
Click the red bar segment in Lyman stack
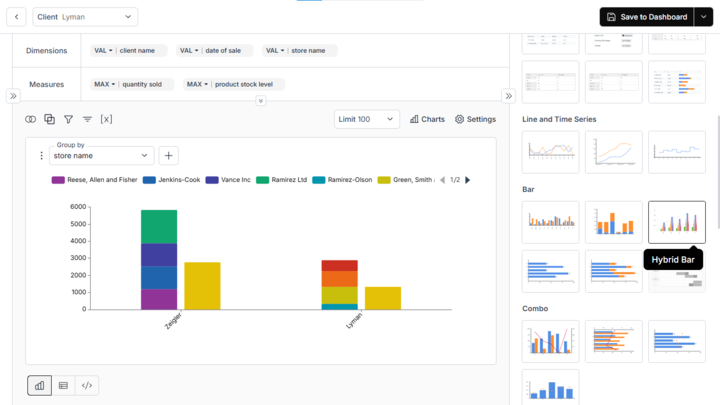point(339,266)
